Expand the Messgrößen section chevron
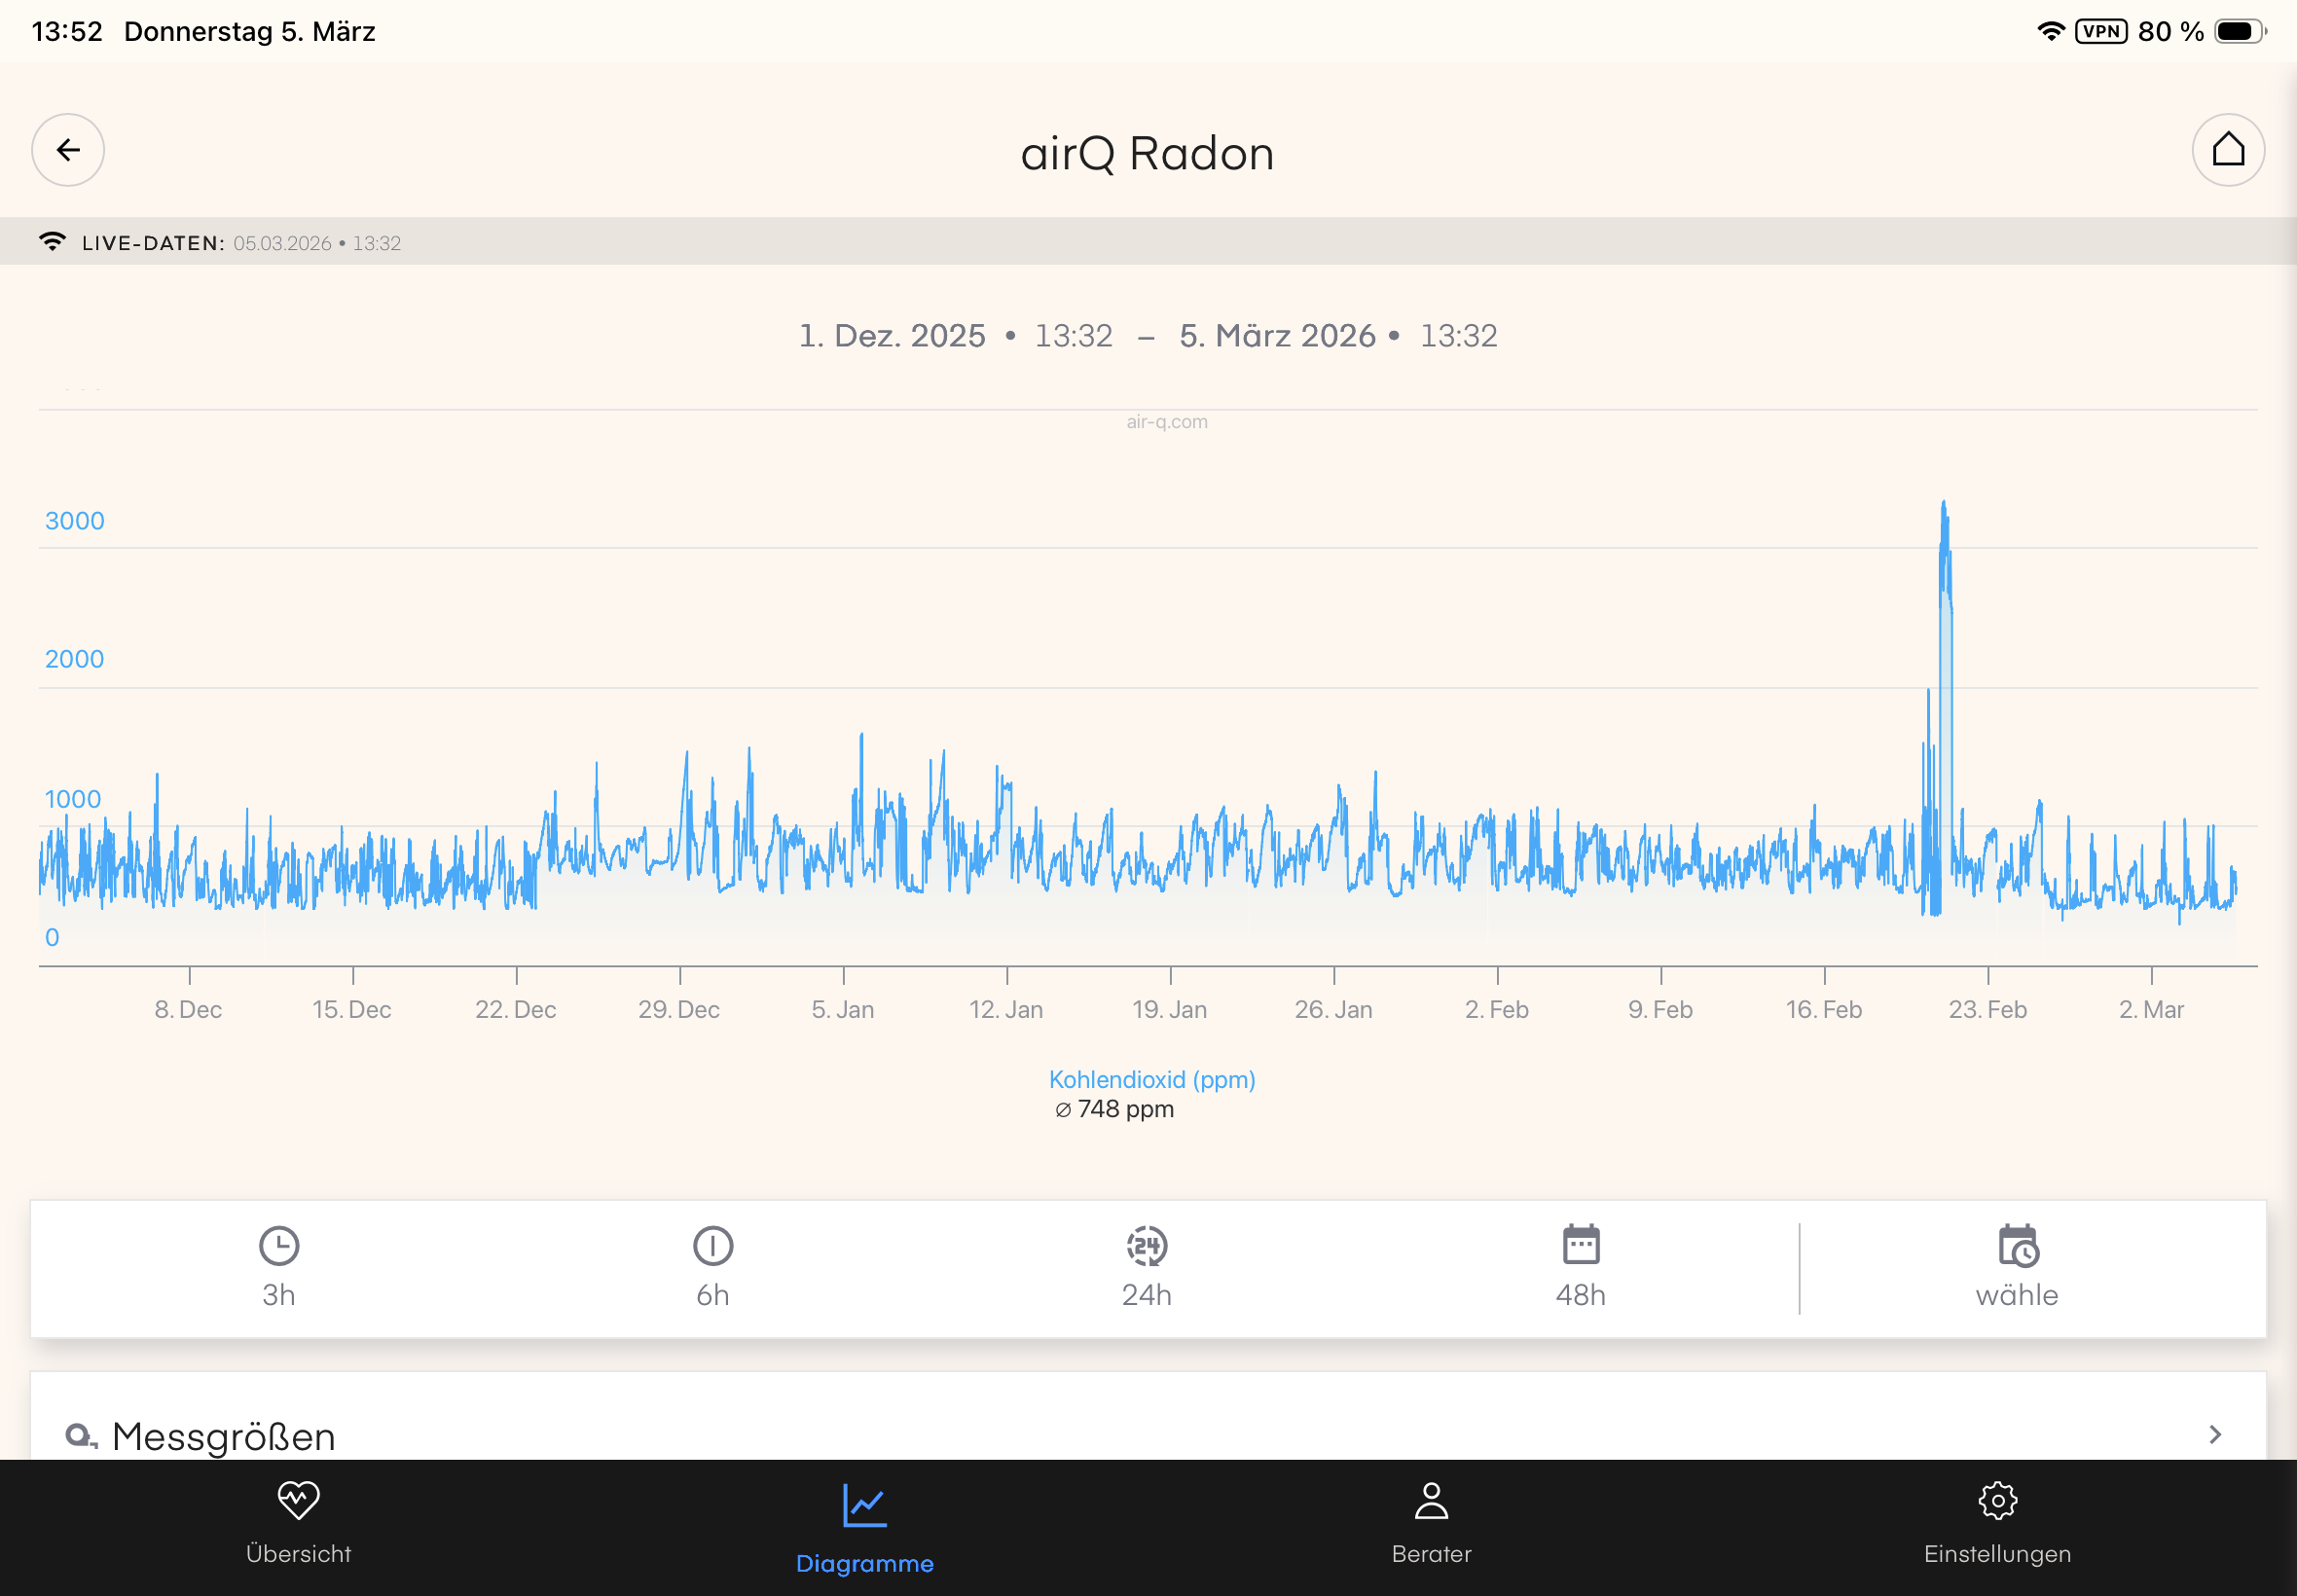This screenshot has height=1596, width=2297. point(2214,1435)
